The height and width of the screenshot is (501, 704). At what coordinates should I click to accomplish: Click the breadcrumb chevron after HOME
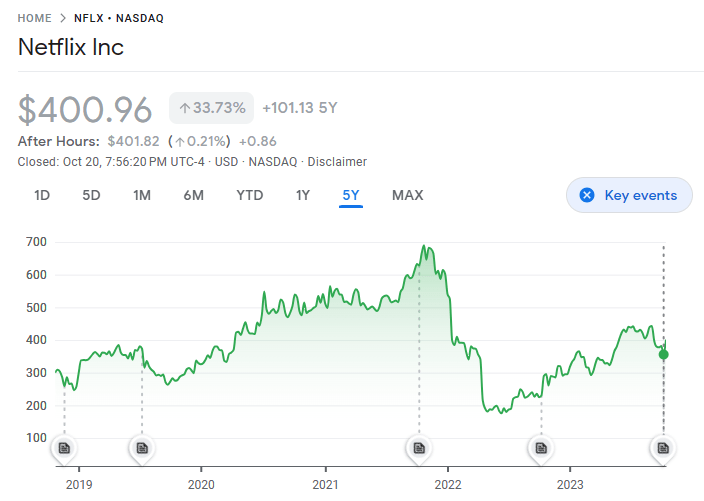point(63,18)
